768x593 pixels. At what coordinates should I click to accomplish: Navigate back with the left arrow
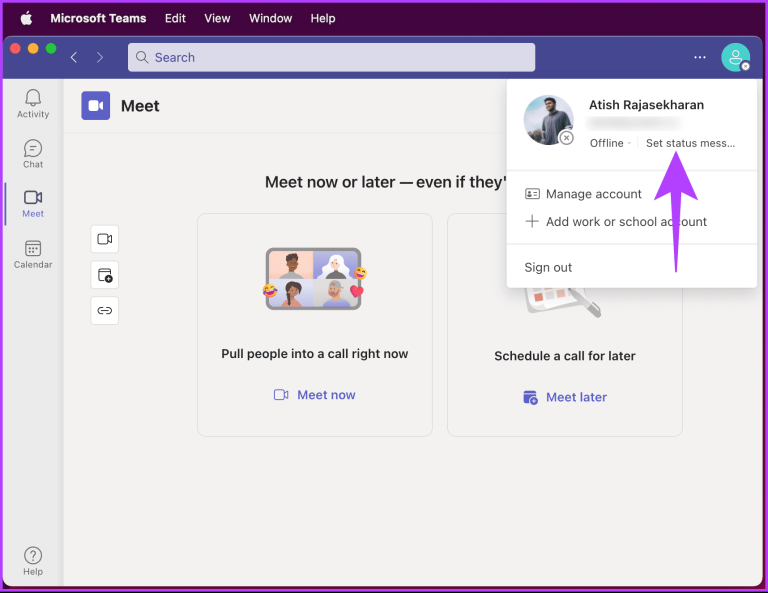[74, 58]
